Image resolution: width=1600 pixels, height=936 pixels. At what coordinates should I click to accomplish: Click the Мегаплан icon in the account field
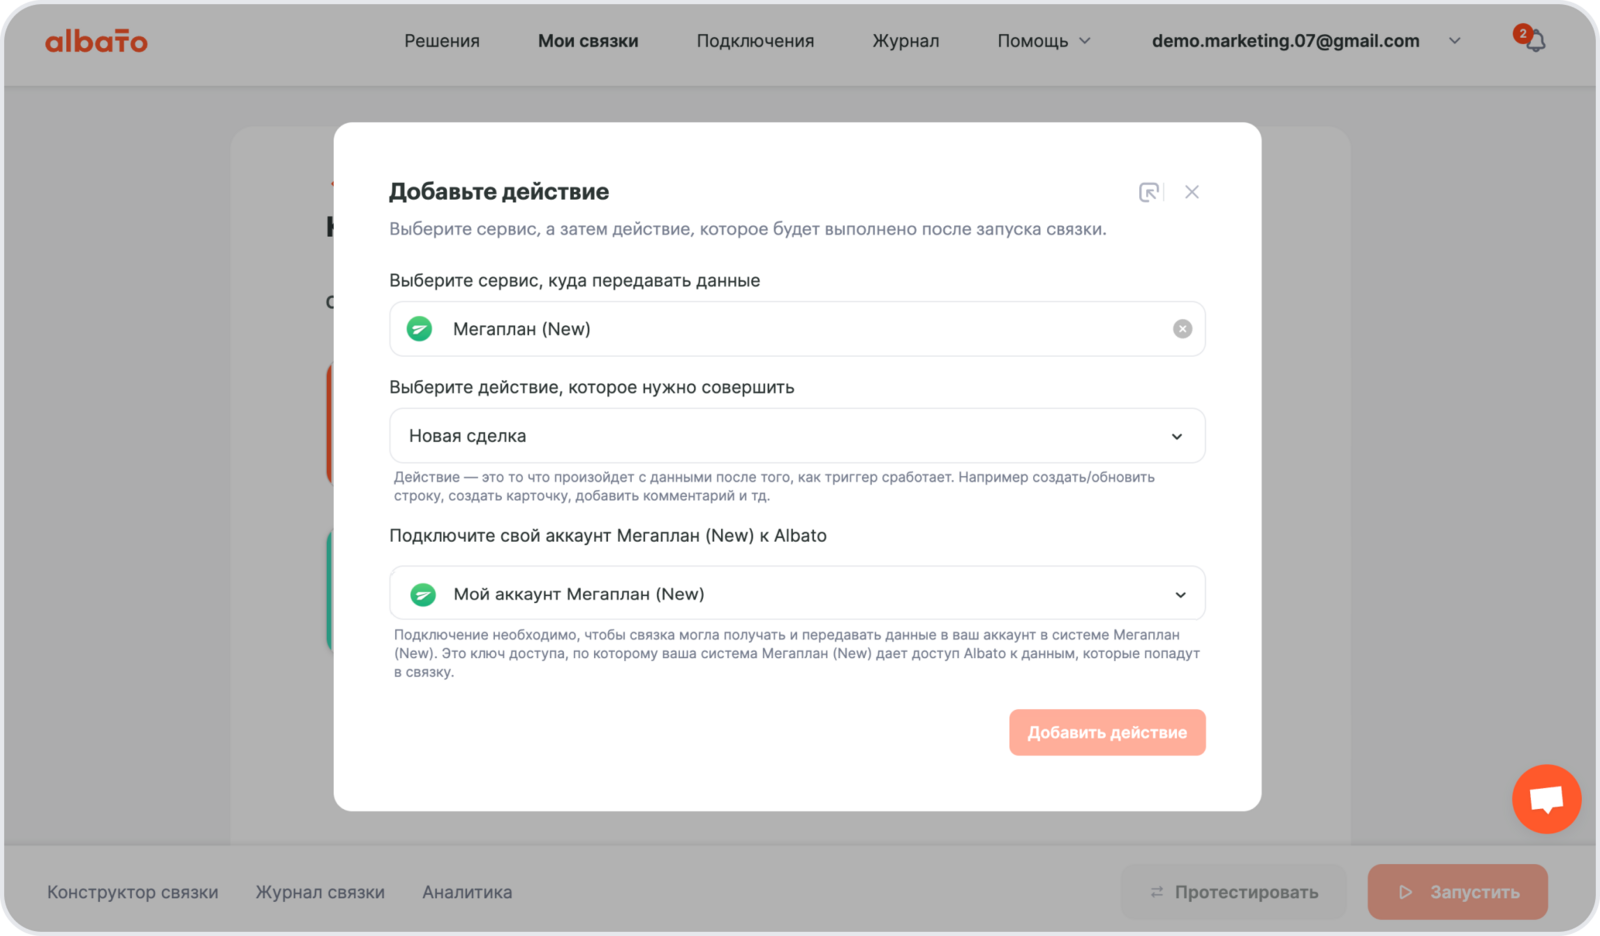click(x=423, y=595)
